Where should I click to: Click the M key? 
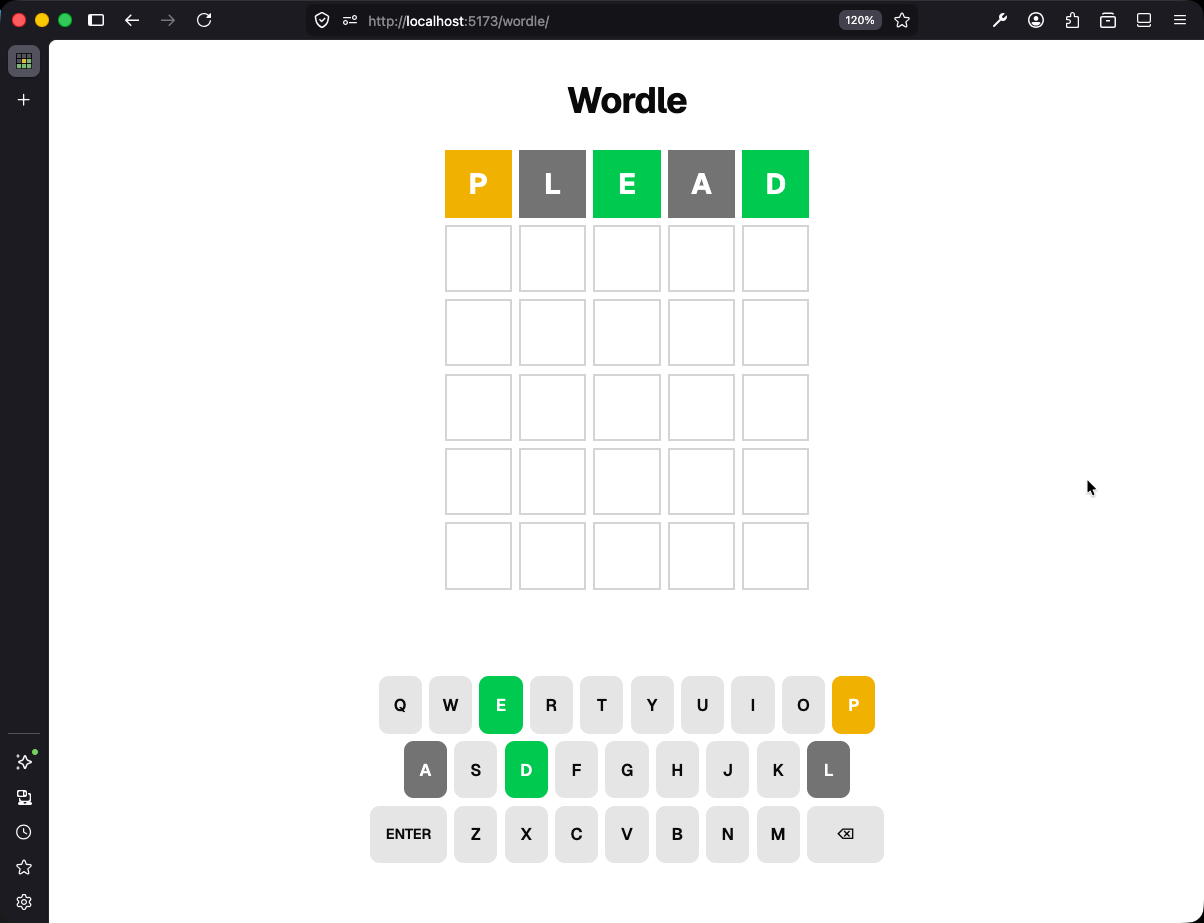(778, 834)
